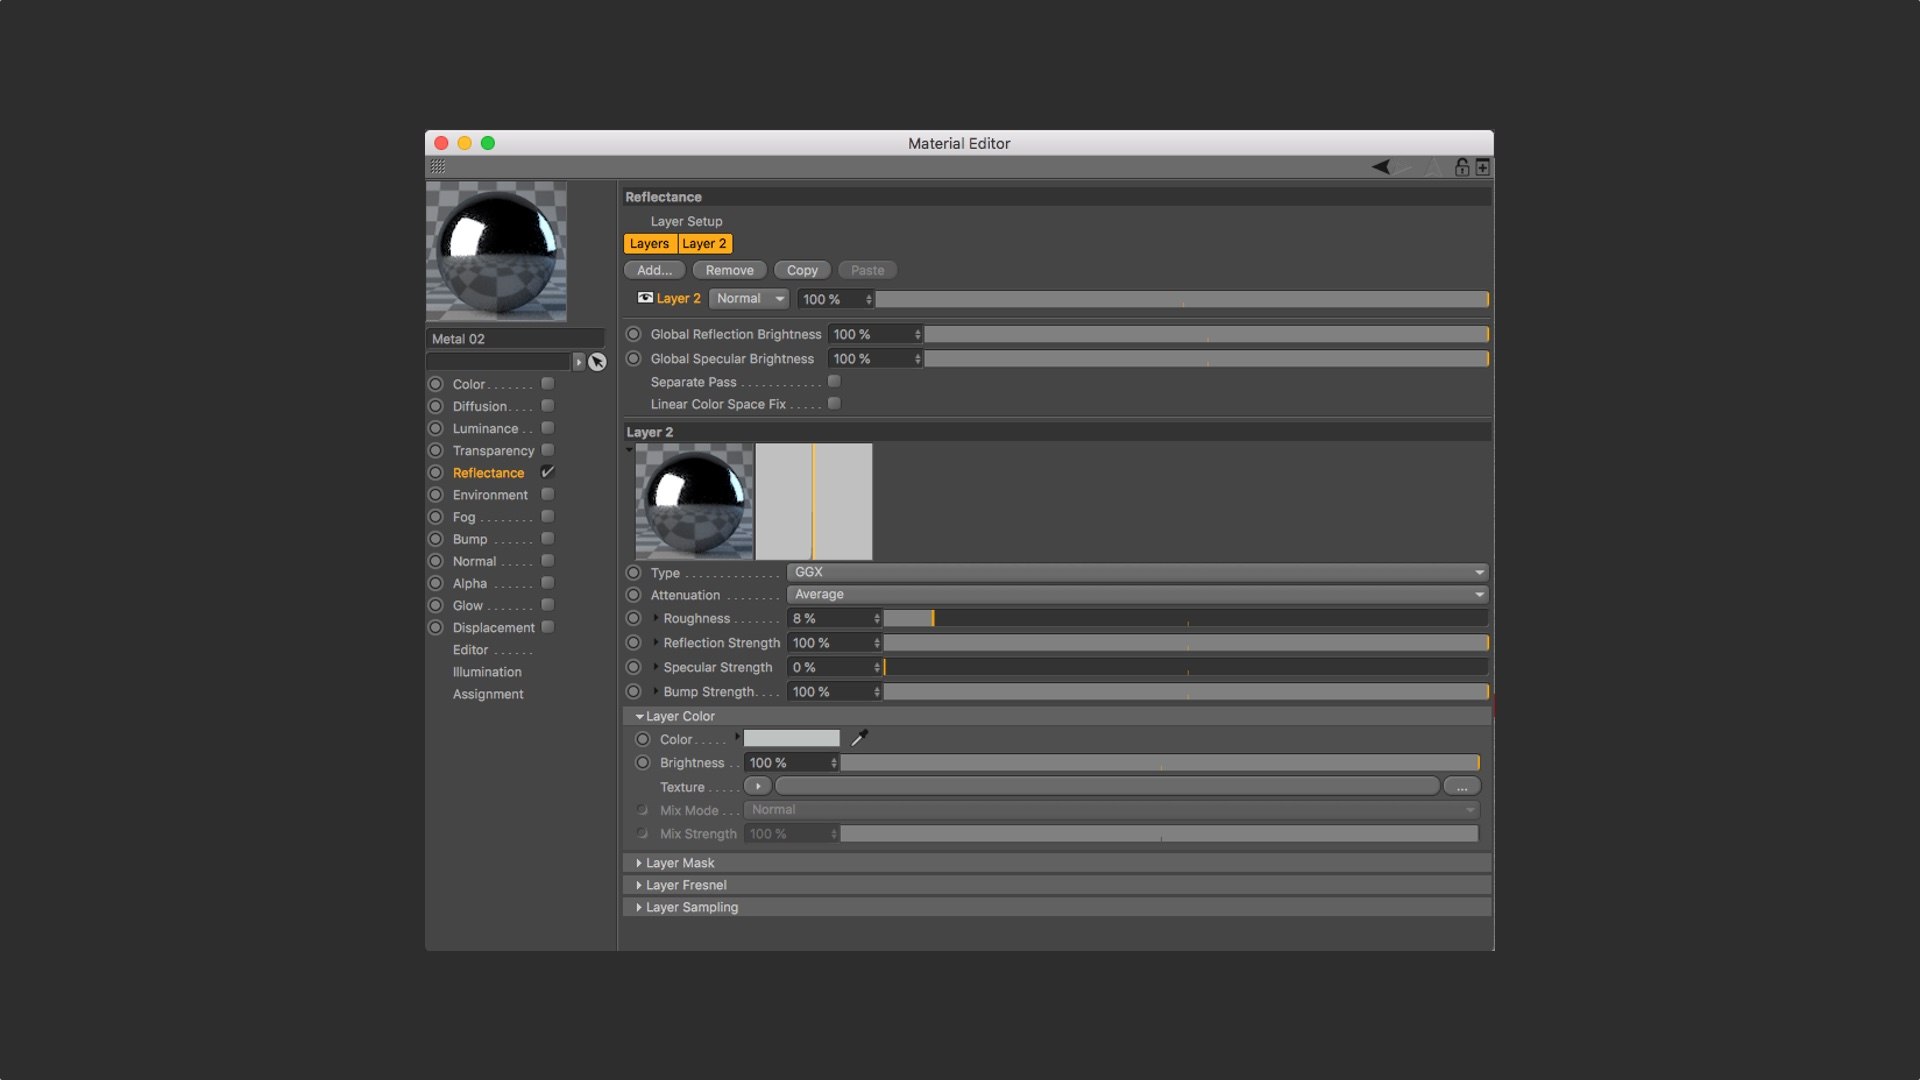
Task: Click the grip handle under the title bar
Action: [438, 167]
